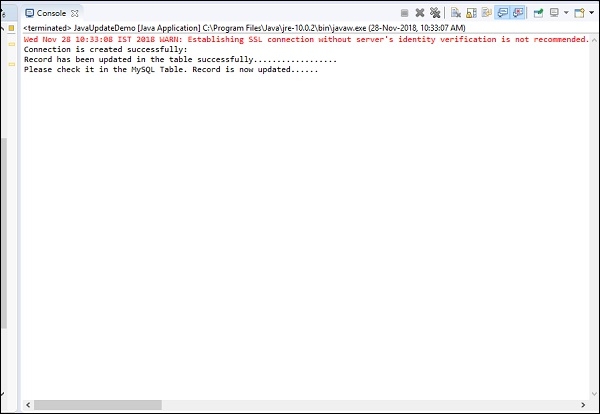Viewport: 600px width, 414px height.
Task: Click the horizontal scrollbar left arrow
Action: click(28, 405)
